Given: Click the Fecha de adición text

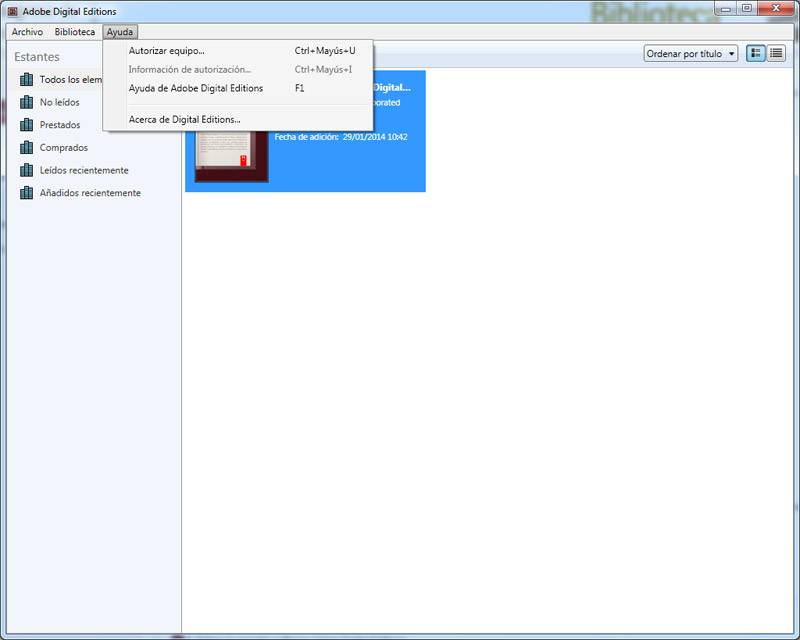Looking at the screenshot, I should (x=341, y=137).
